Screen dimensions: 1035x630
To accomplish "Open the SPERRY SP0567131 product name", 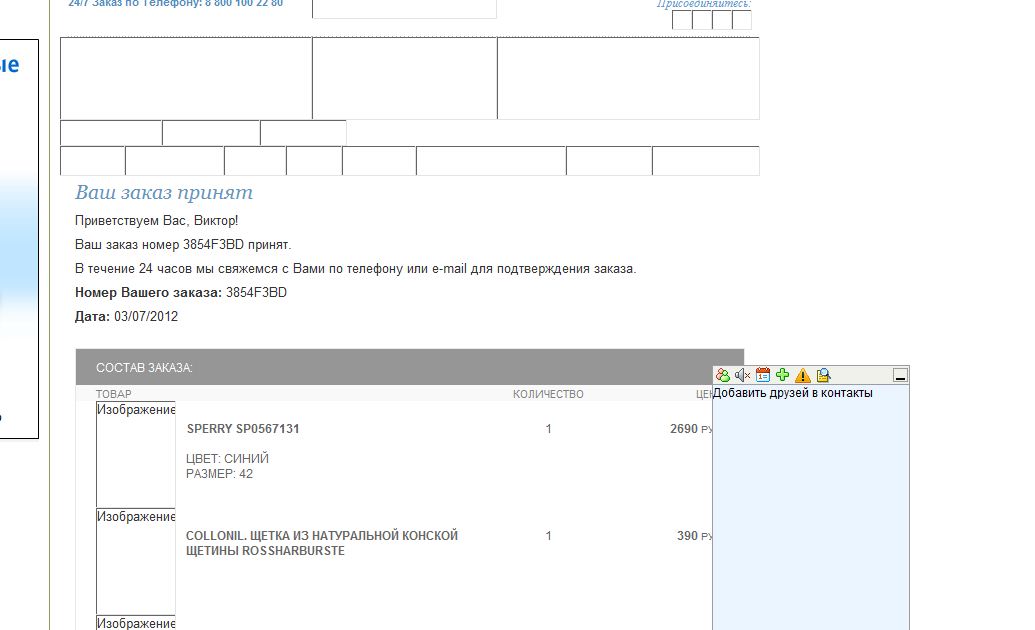I will coord(243,429).
